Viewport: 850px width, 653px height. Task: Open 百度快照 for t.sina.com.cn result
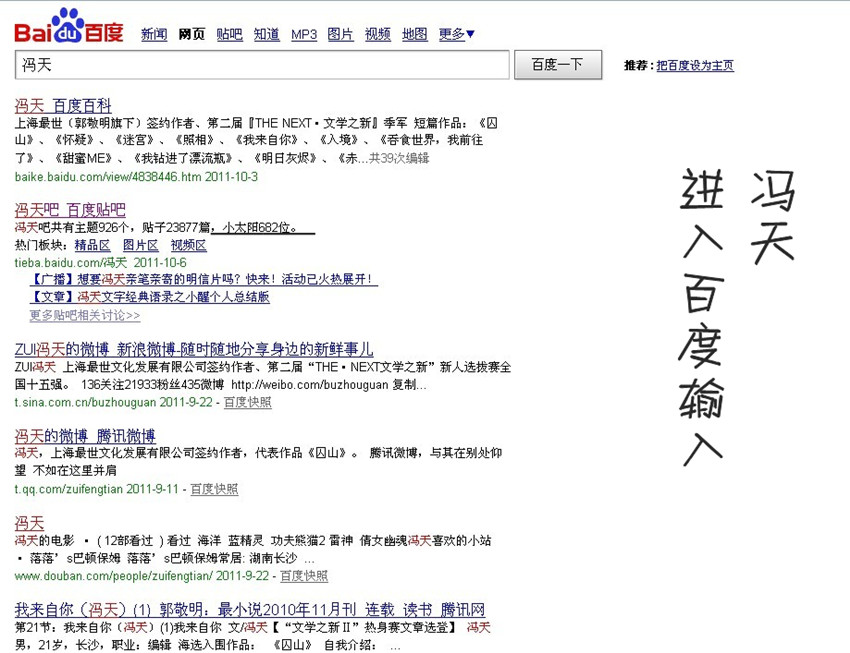coord(247,403)
